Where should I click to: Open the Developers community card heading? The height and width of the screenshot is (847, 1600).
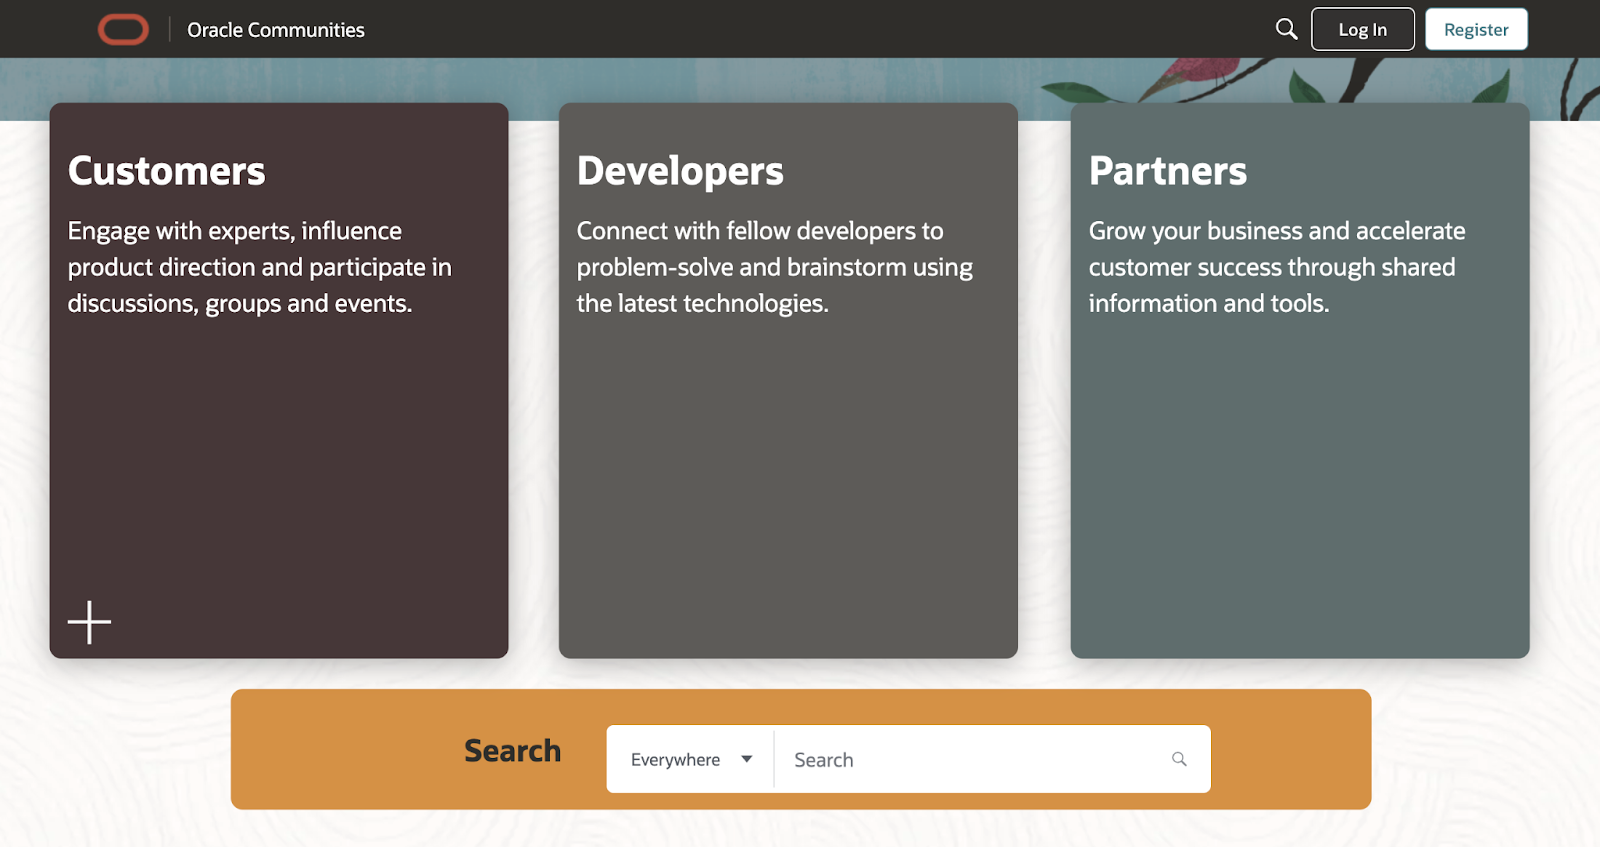[680, 171]
